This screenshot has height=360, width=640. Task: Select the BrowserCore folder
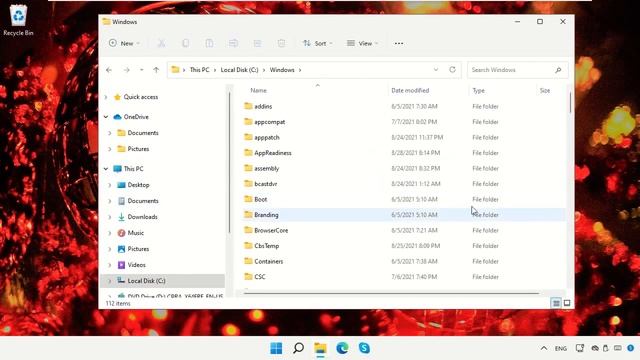coord(271,231)
